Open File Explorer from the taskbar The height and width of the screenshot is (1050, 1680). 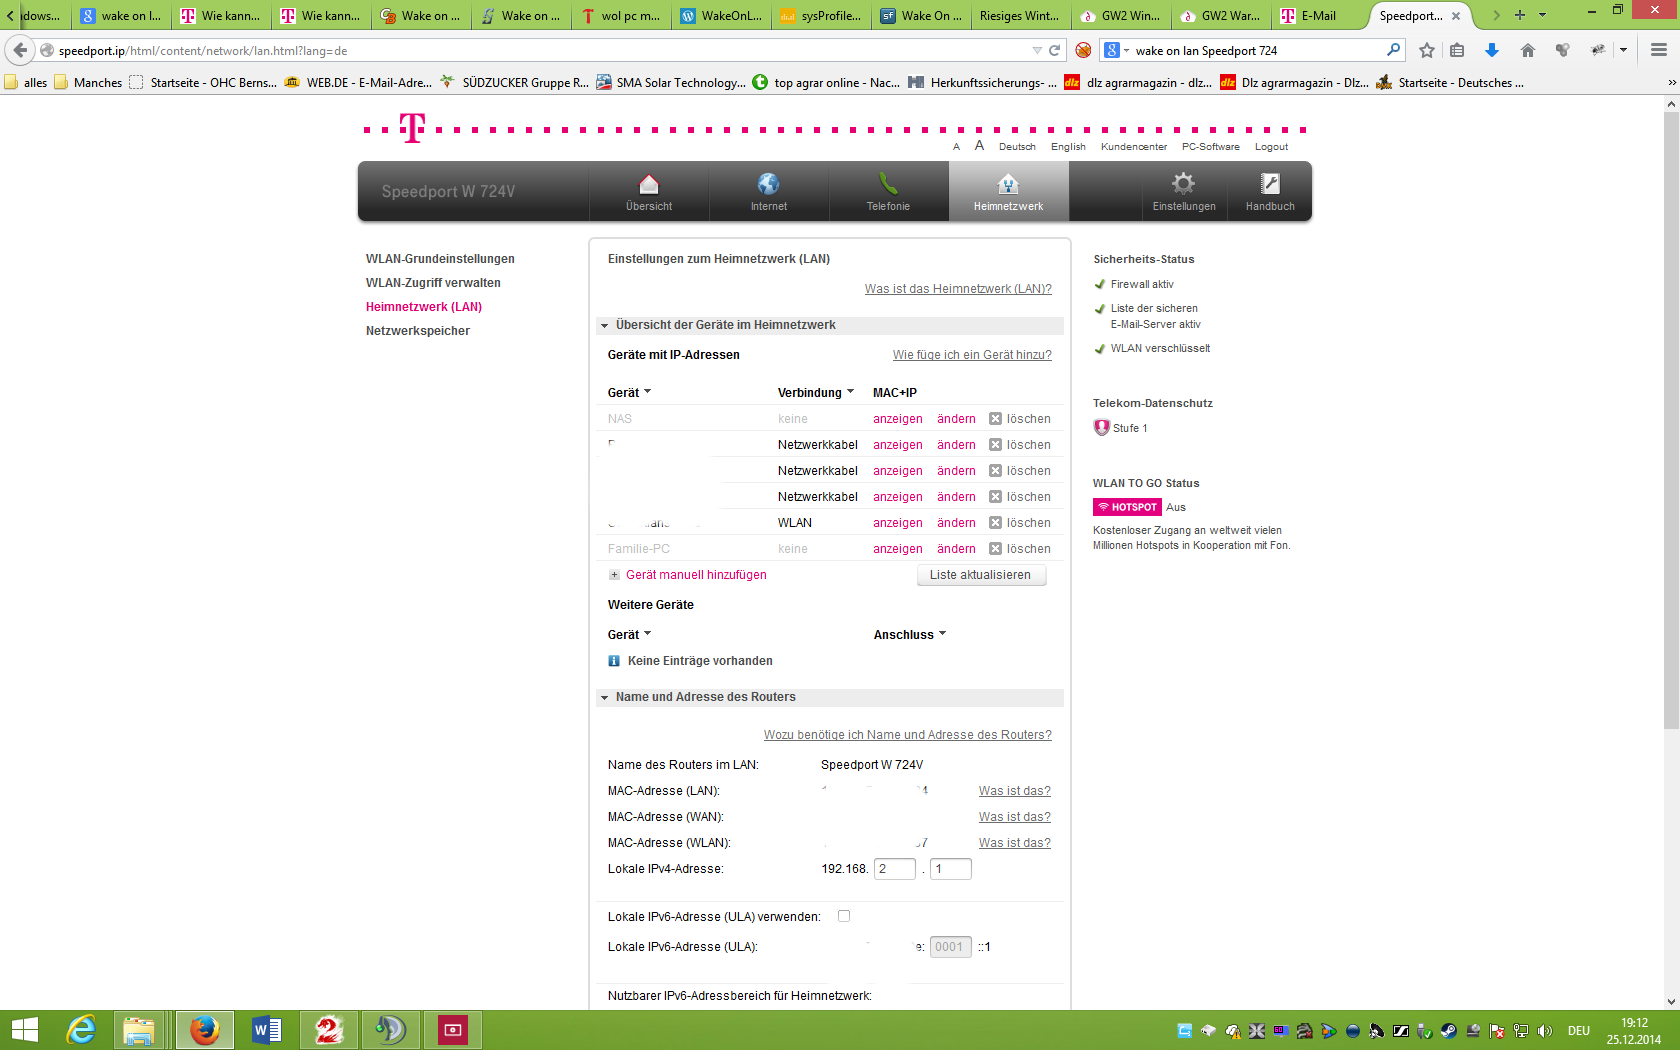tap(138, 1030)
